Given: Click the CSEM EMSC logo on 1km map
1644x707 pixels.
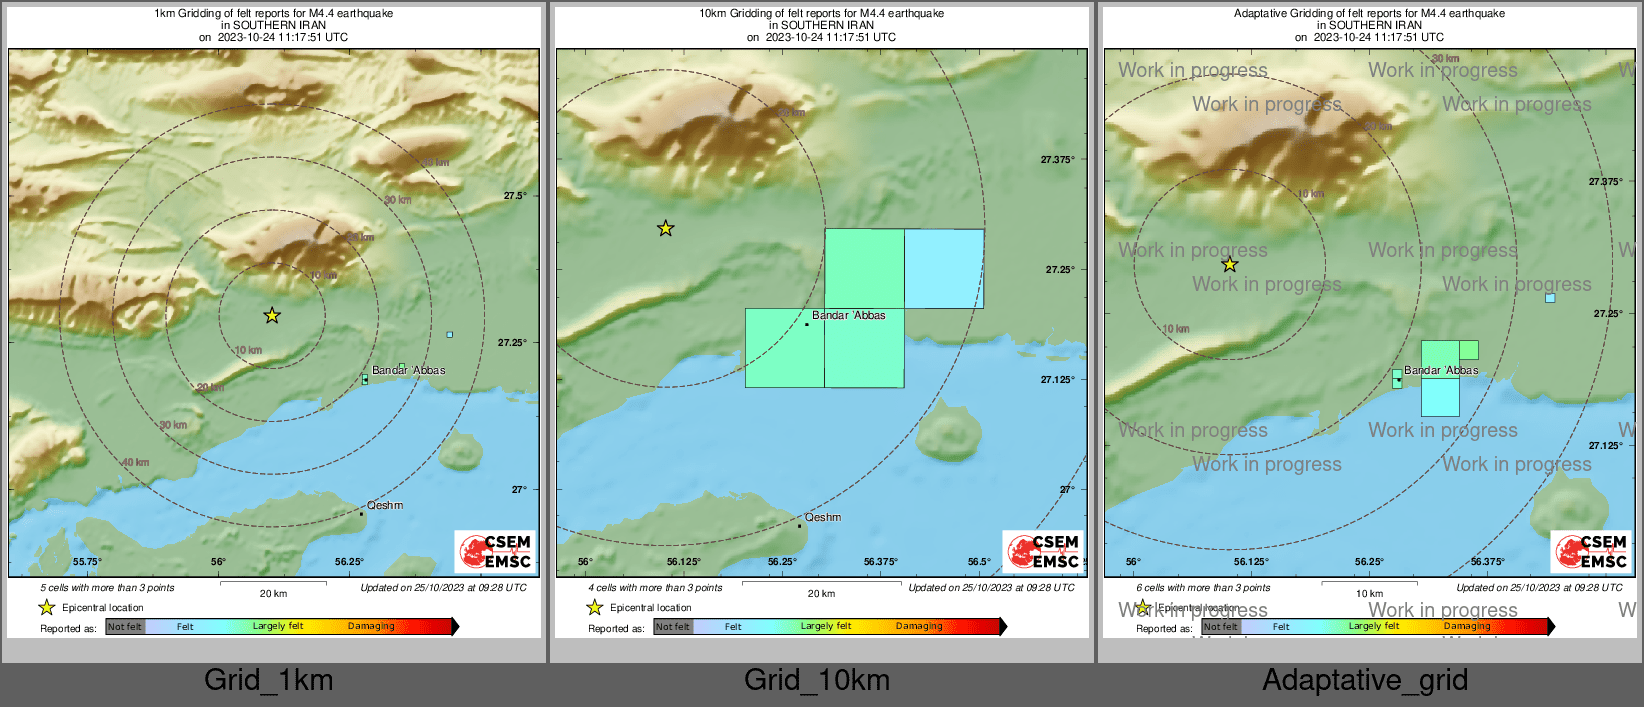Looking at the screenshot, I should click(x=496, y=551).
